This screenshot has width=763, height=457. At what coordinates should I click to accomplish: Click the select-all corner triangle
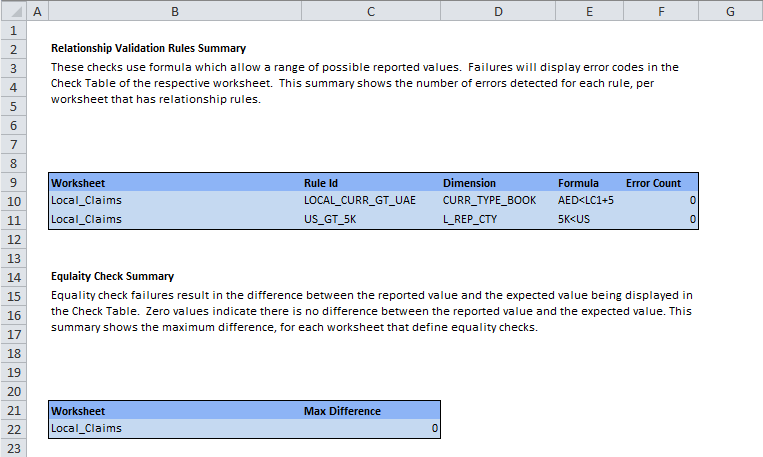[12, 11]
